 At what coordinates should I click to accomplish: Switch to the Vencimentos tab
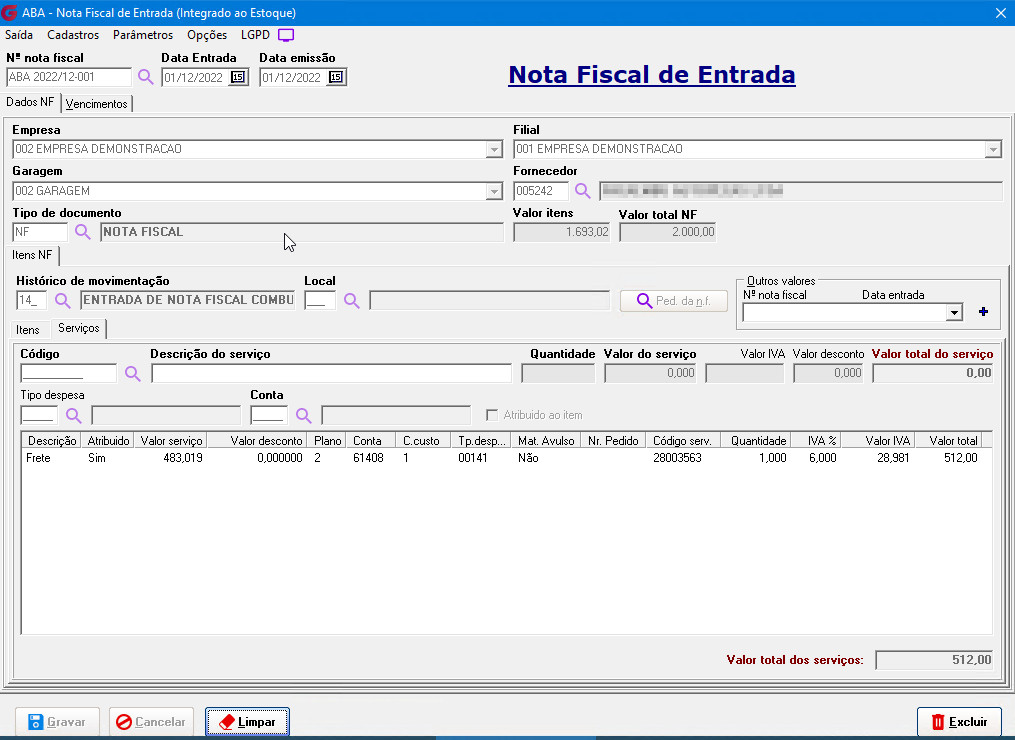96,104
